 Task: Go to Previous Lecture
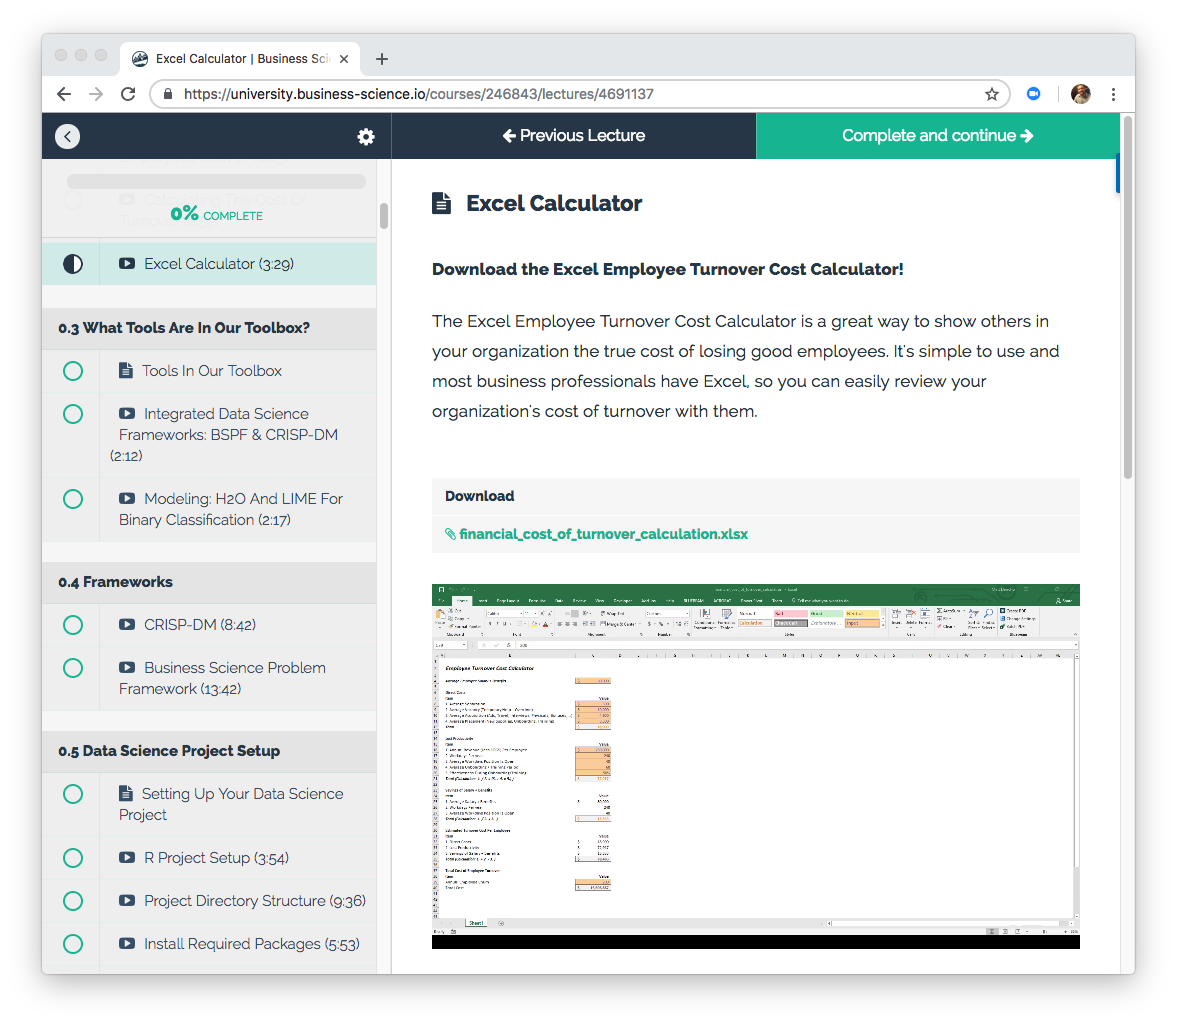573,136
